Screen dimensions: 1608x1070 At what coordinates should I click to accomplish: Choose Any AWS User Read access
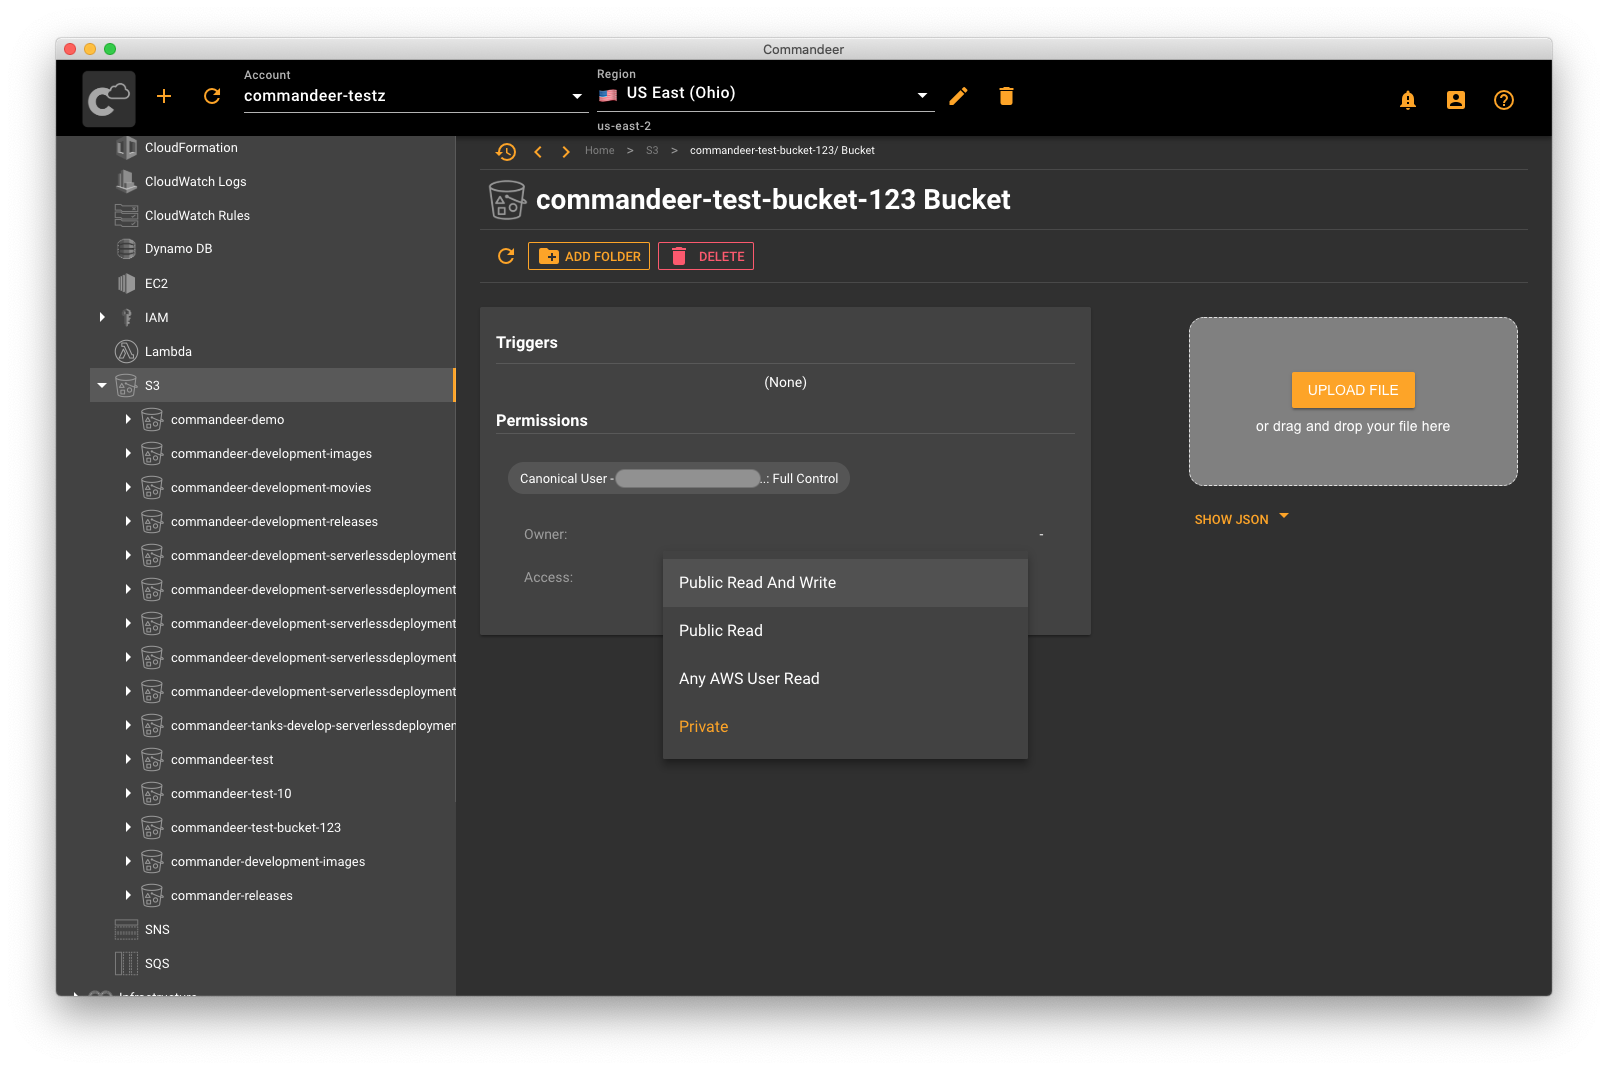pos(845,679)
